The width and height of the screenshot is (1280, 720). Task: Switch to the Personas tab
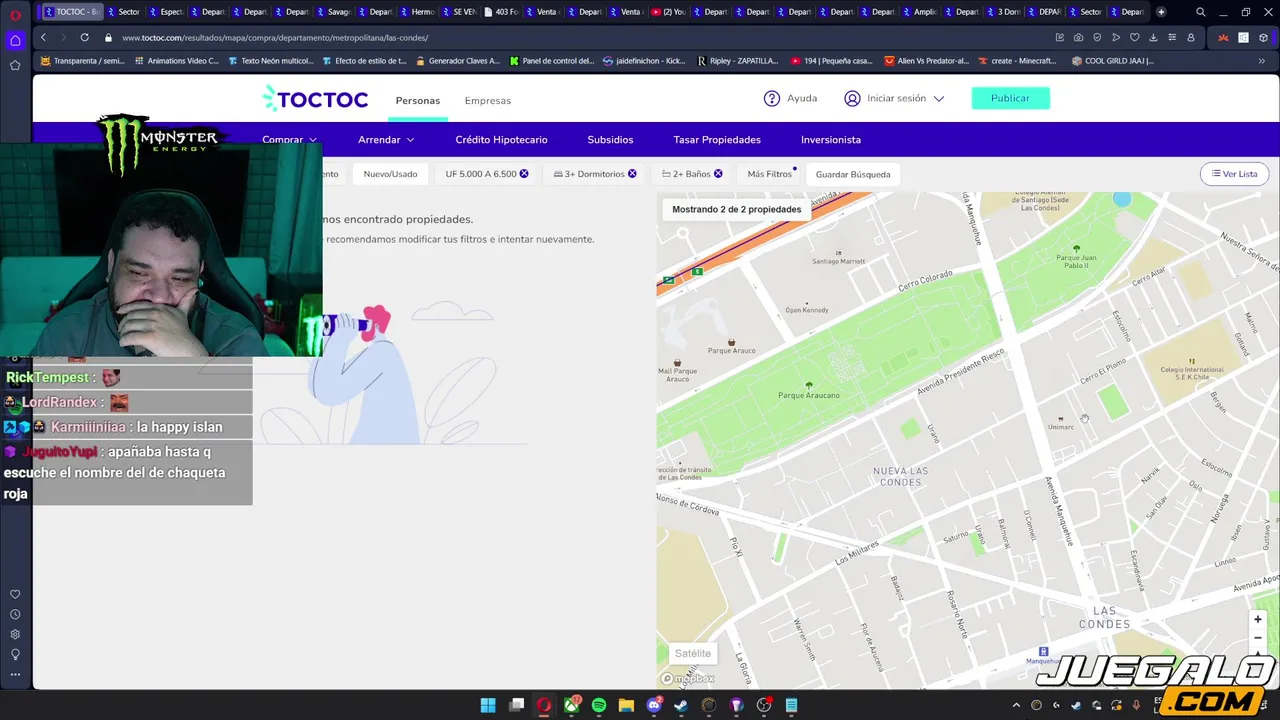click(x=418, y=101)
